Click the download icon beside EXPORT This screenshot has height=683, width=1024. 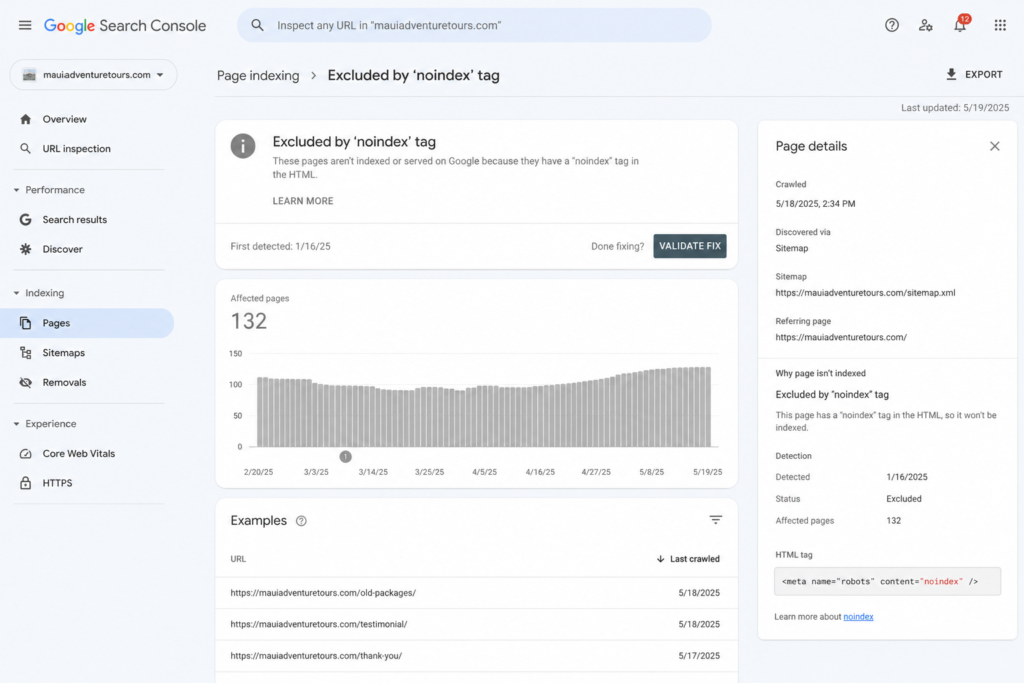(x=952, y=74)
